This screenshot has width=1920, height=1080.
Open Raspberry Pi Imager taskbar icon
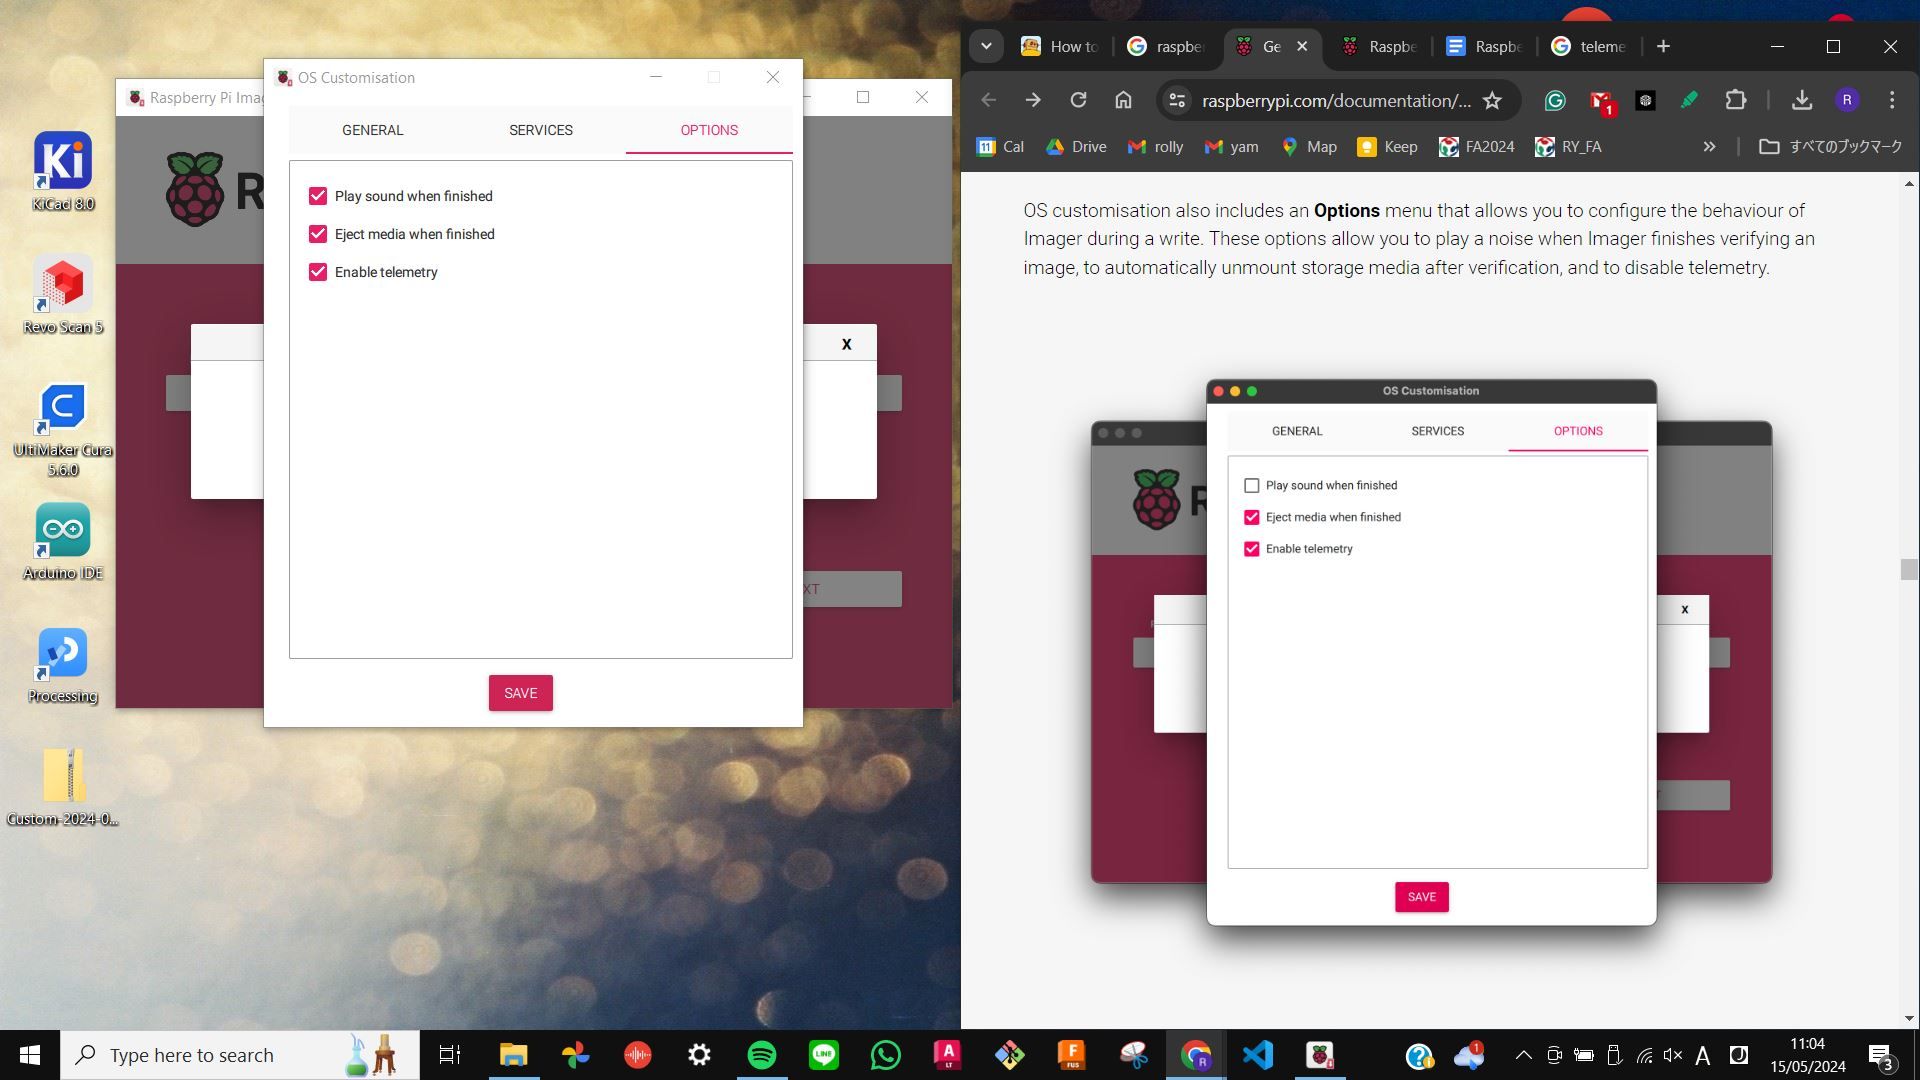(x=1320, y=1055)
